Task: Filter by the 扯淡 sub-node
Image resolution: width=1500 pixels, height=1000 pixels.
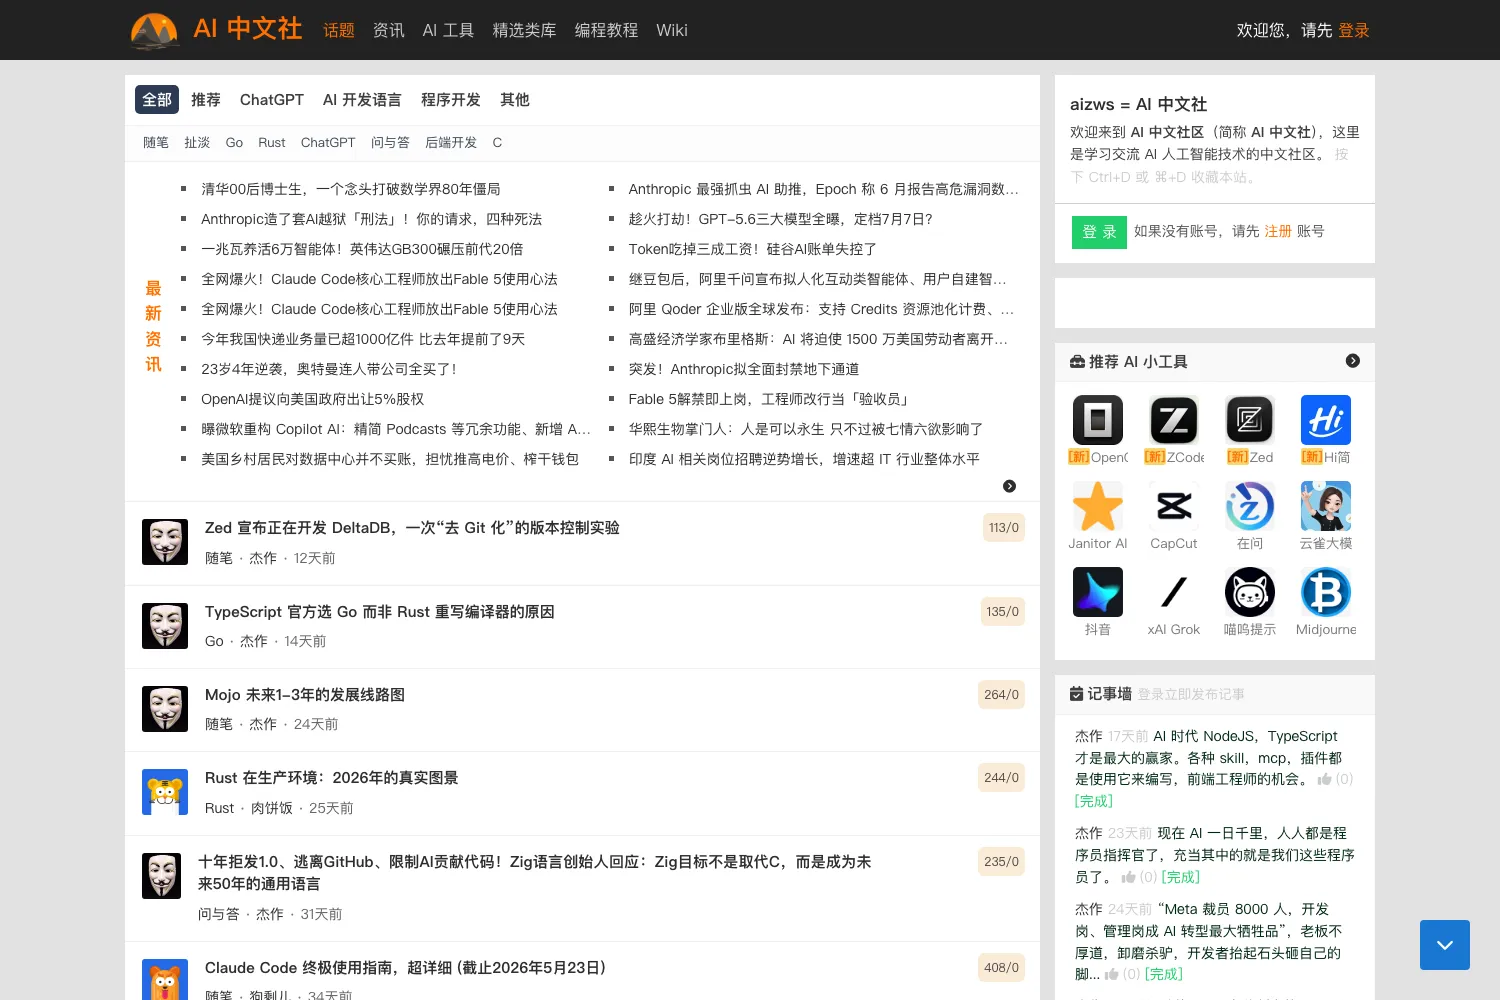Action: point(197,143)
